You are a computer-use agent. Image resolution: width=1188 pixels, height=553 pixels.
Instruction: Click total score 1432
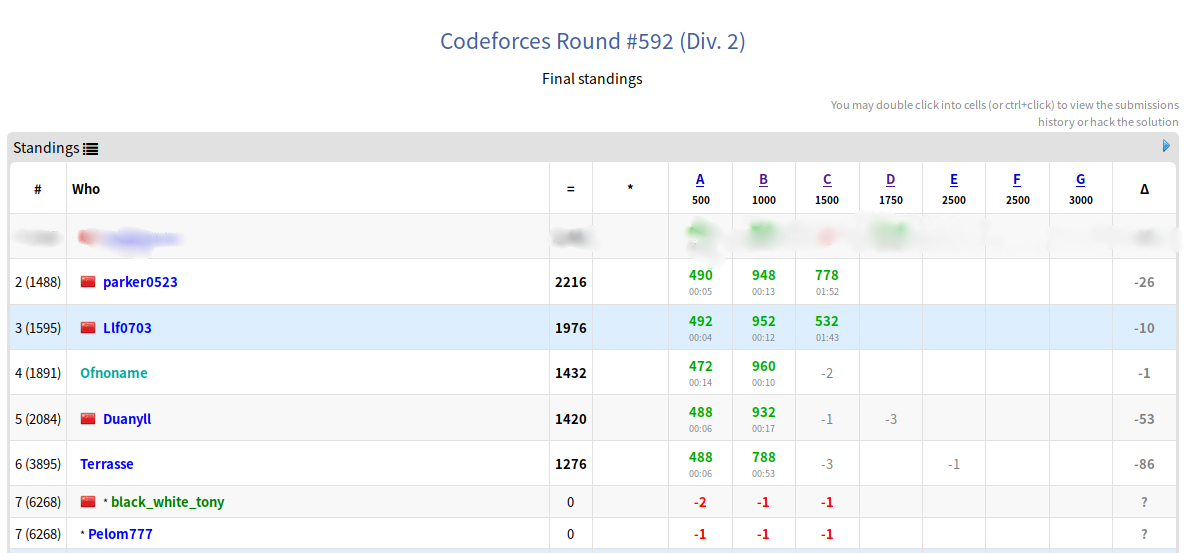(571, 373)
